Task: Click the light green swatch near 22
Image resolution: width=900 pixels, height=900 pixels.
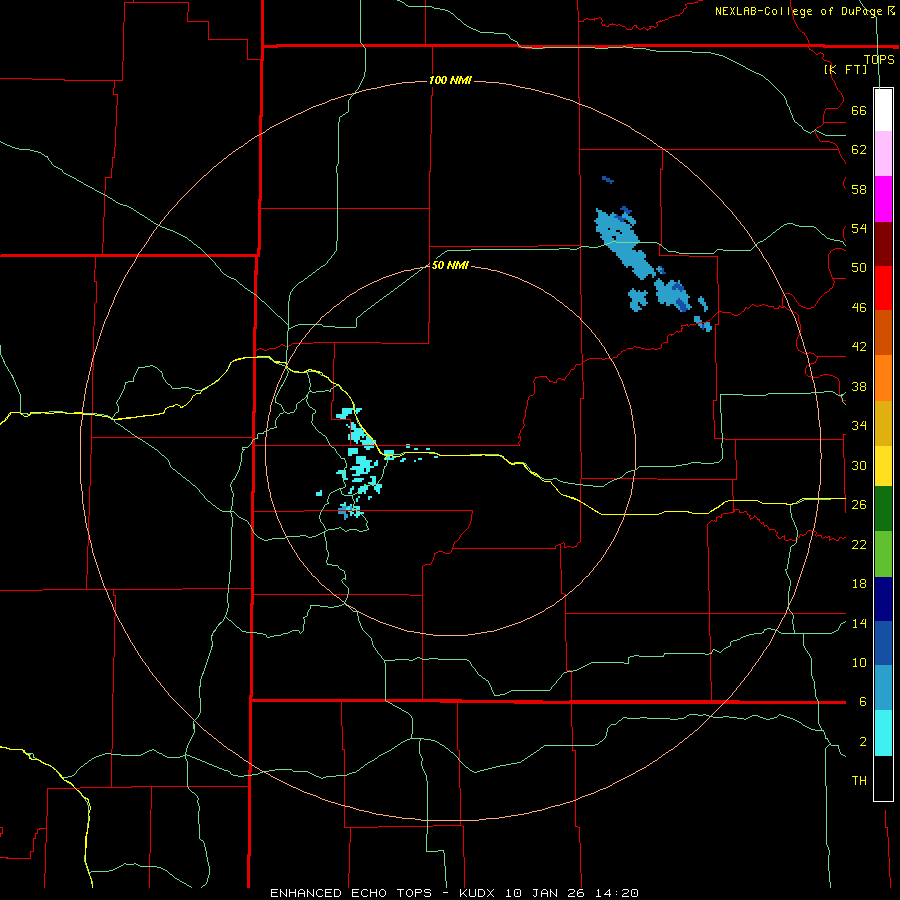Action: [x=883, y=553]
